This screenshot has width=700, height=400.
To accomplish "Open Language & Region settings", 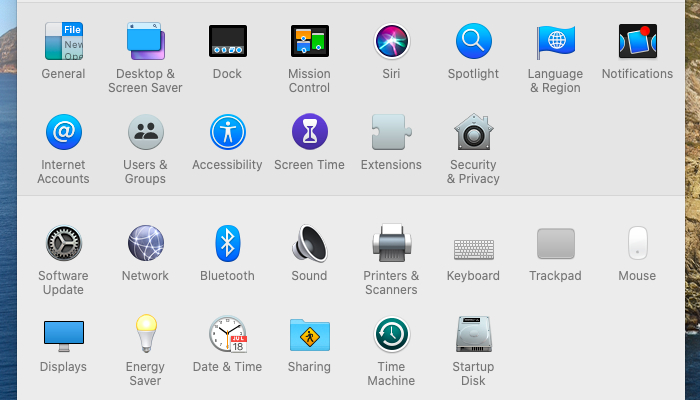I will click(556, 42).
